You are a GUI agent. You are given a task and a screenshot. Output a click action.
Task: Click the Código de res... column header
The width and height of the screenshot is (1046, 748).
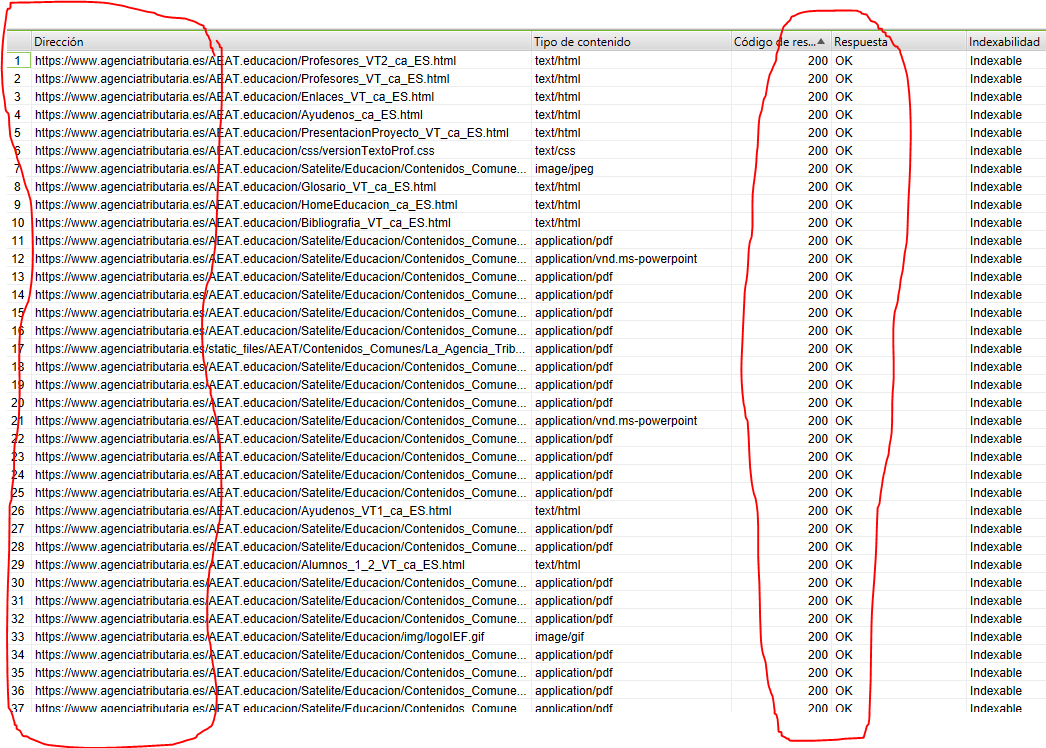click(x=774, y=41)
